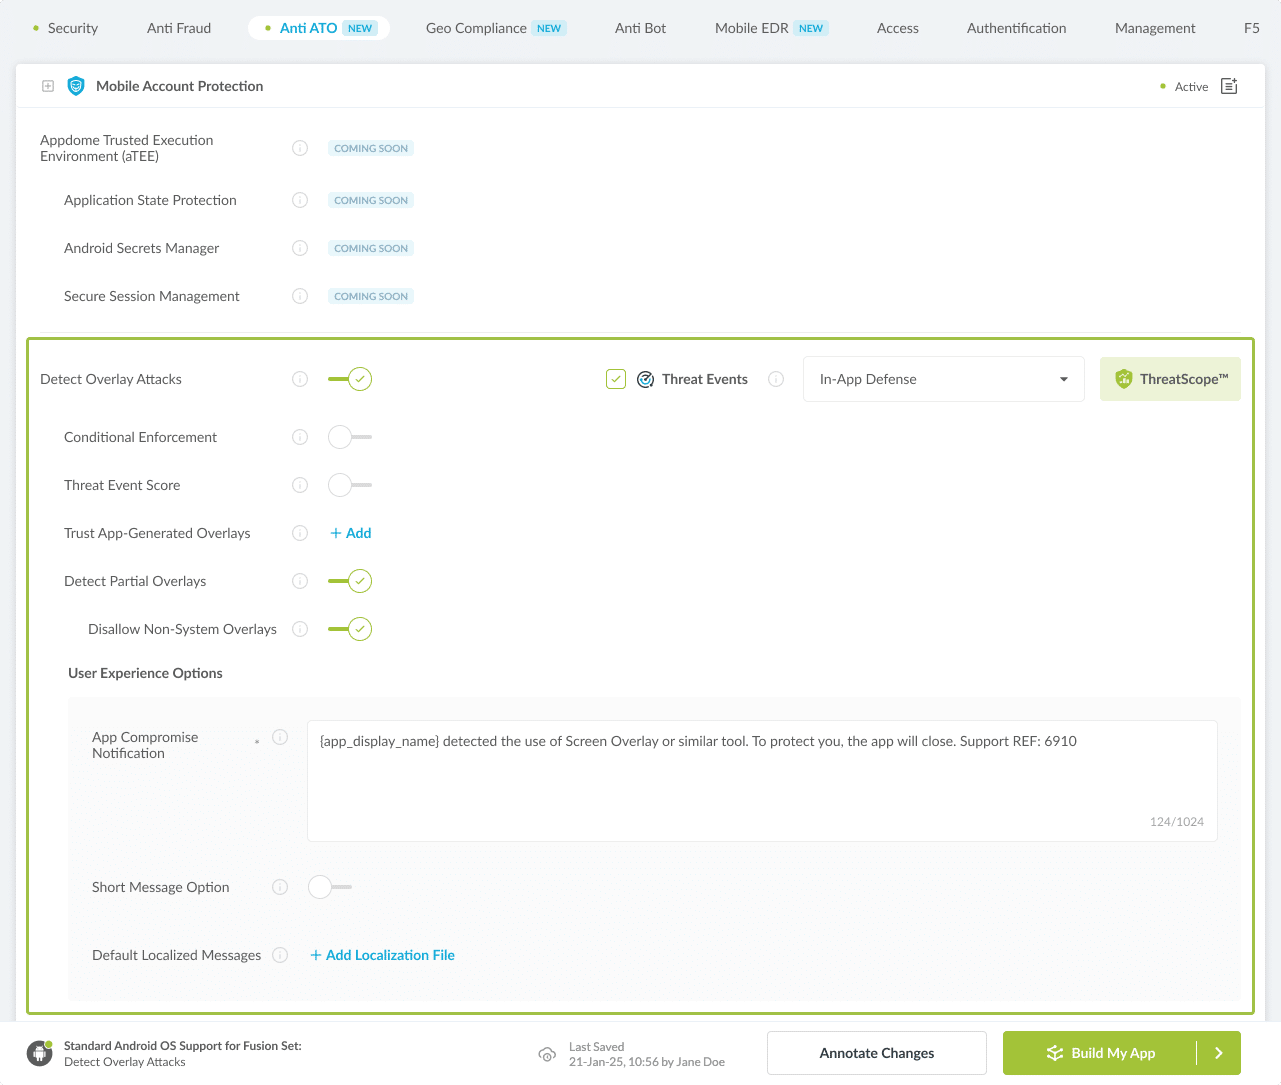Disable the Detect Overlay Attacks toggle

(350, 379)
